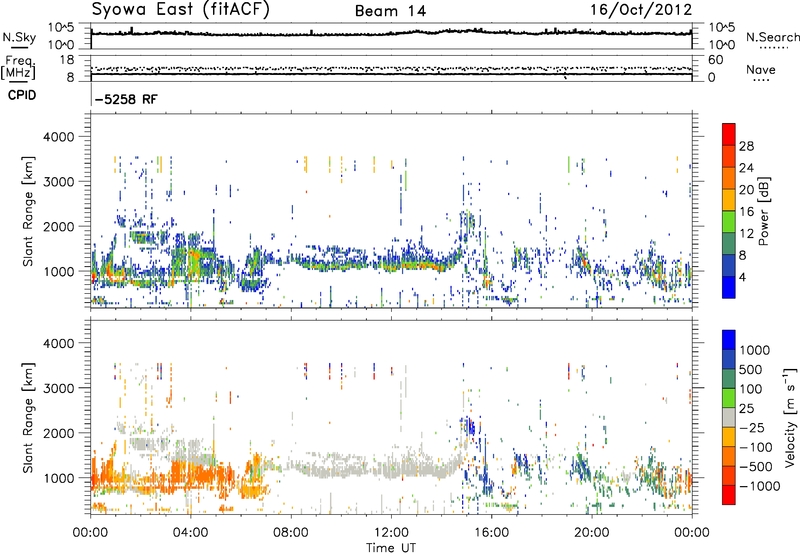Select the 'Beam 14' heading
Viewport: 800px width, 554px height.
point(390,11)
